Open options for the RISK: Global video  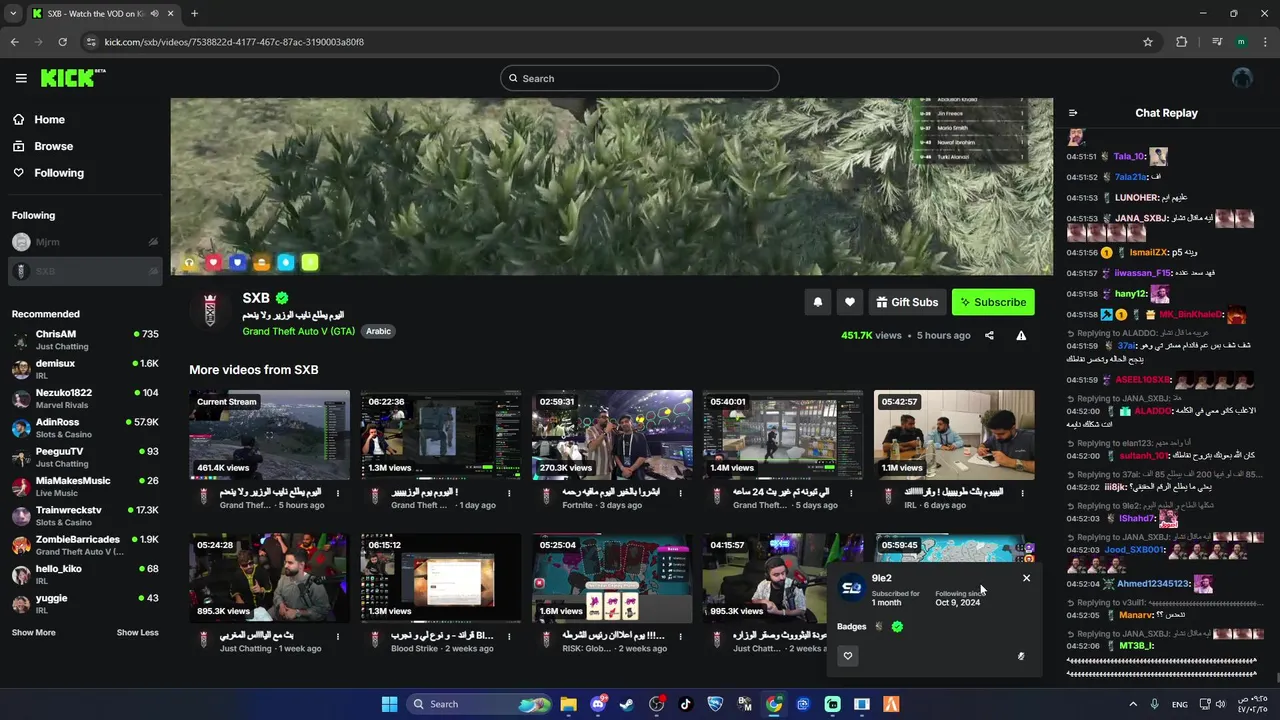tap(680, 636)
